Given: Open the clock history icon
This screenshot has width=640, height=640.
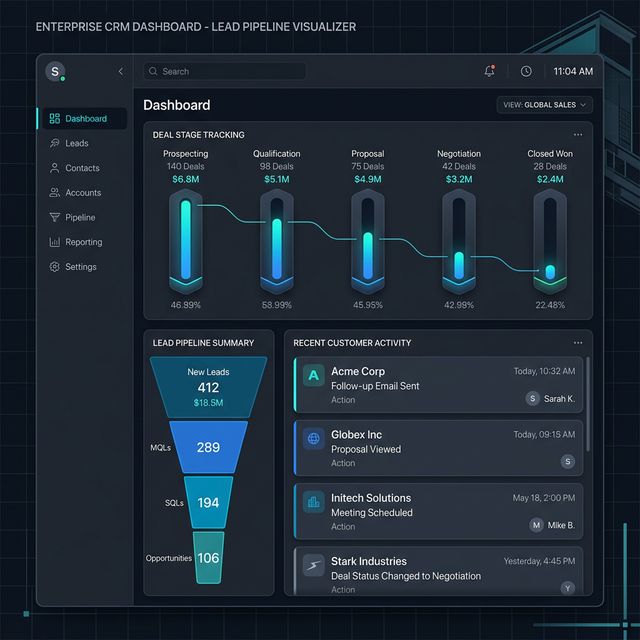Looking at the screenshot, I should tap(526, 71).
